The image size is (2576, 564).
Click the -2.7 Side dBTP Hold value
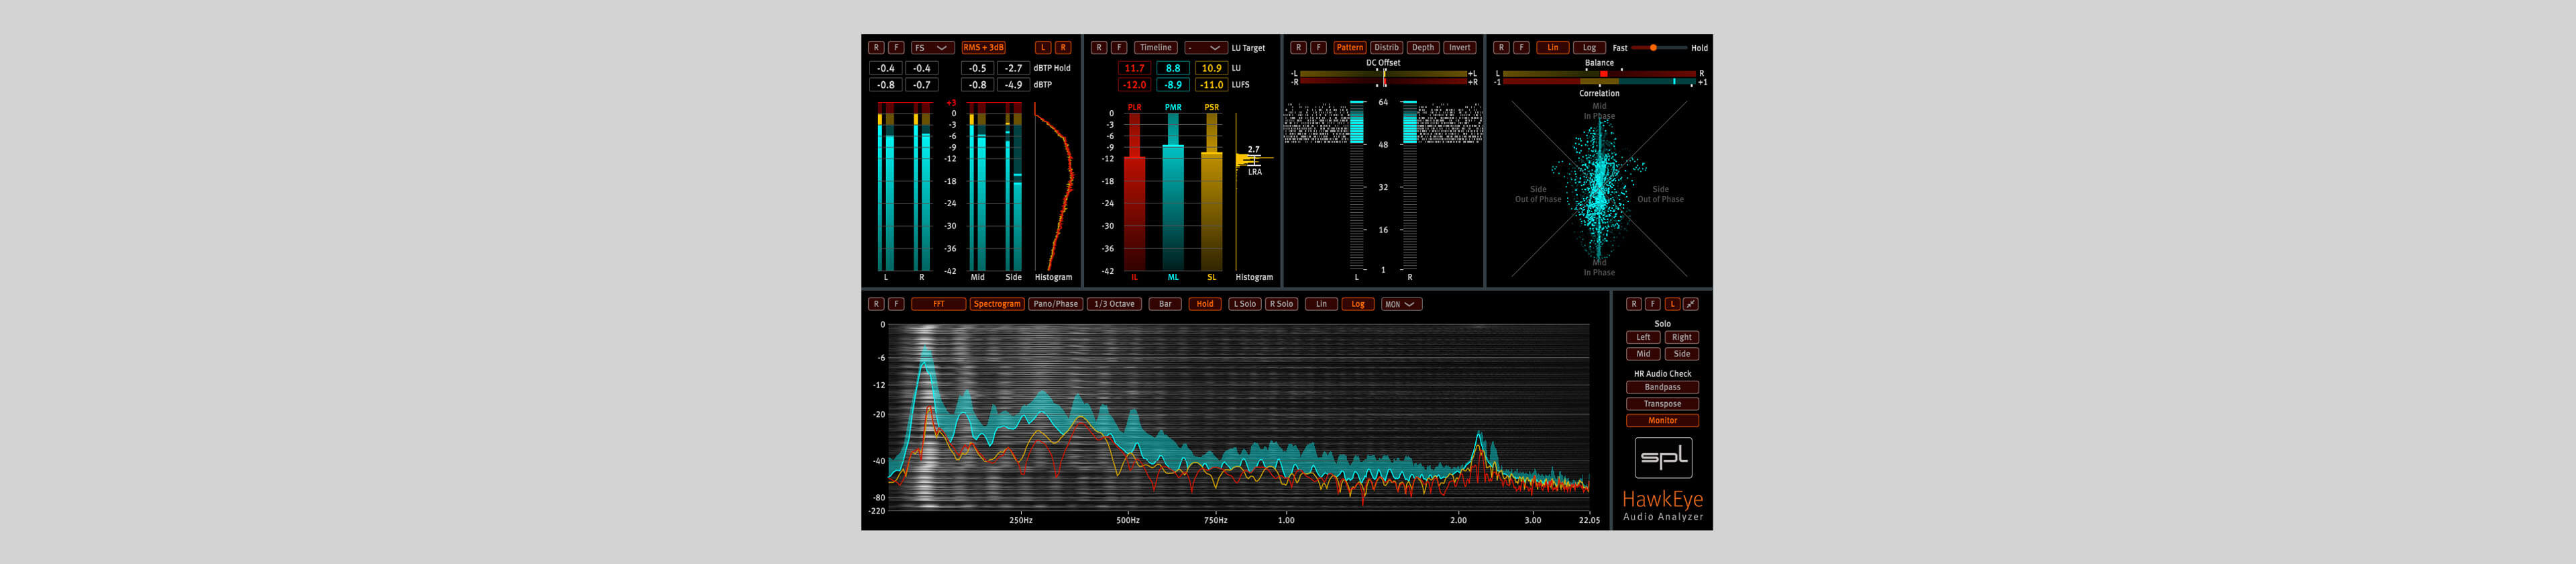click(x=1013, y=68)
